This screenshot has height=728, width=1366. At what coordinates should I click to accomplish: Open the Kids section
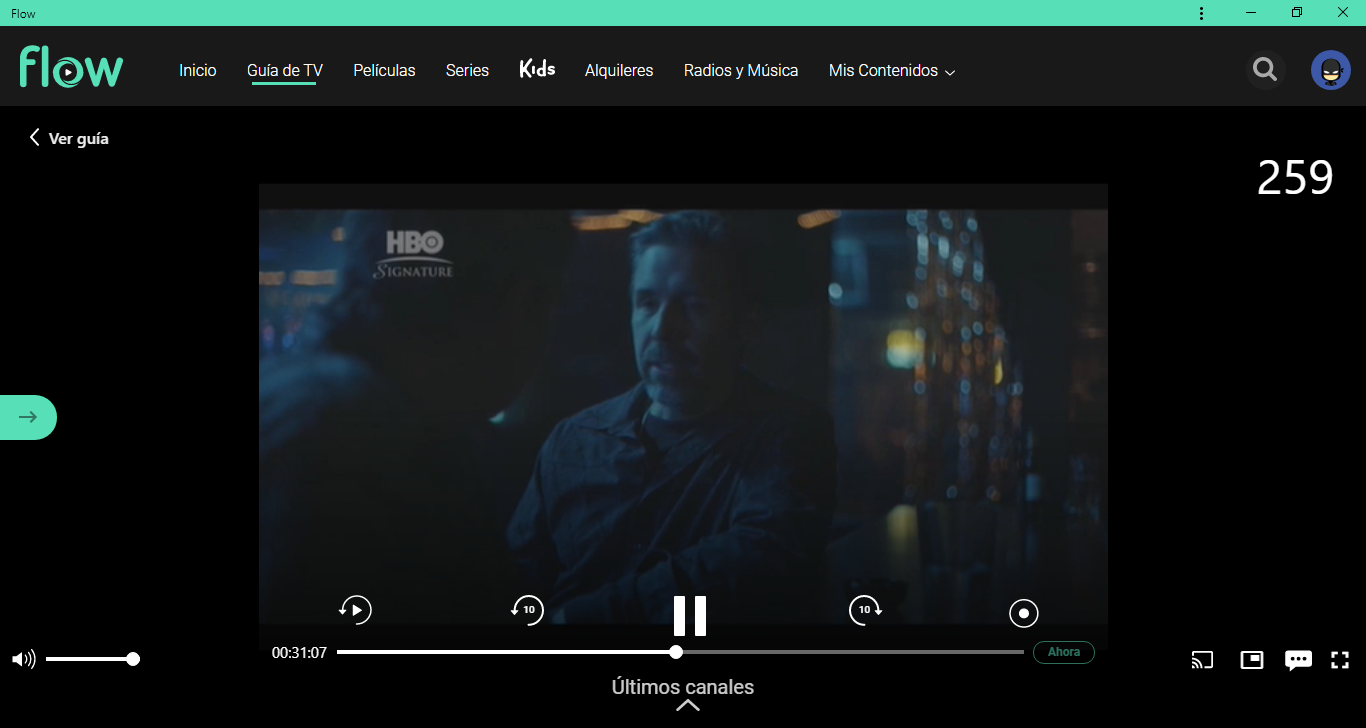tap(537, 69)
